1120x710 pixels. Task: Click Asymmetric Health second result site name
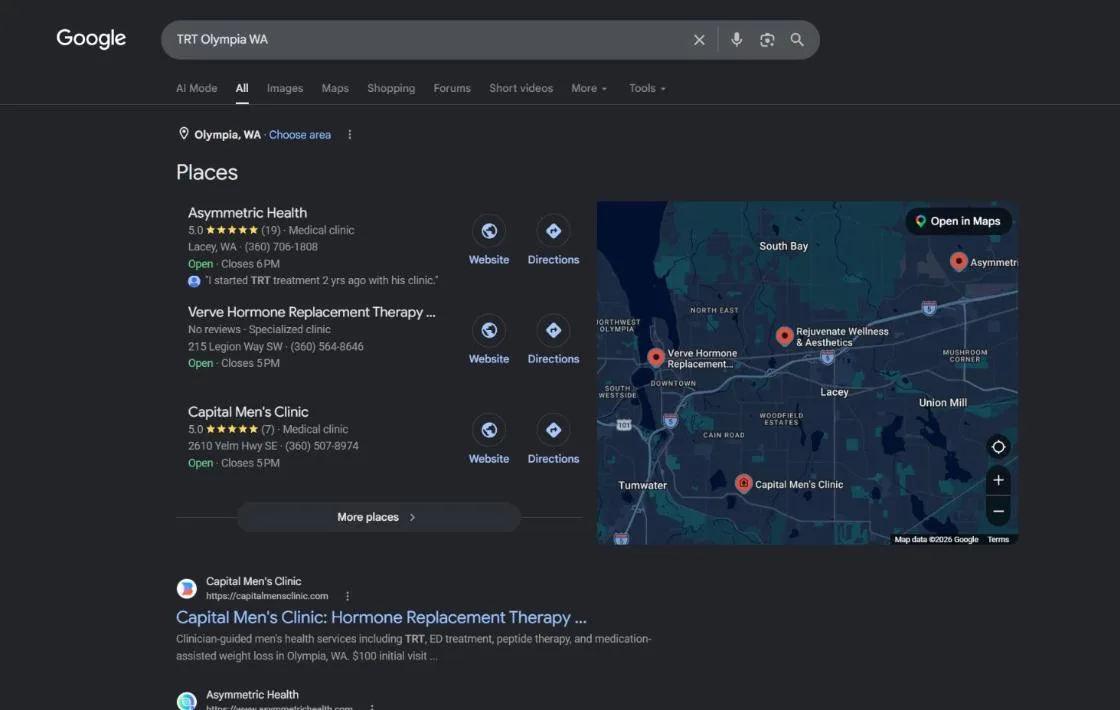coord(252,694)
